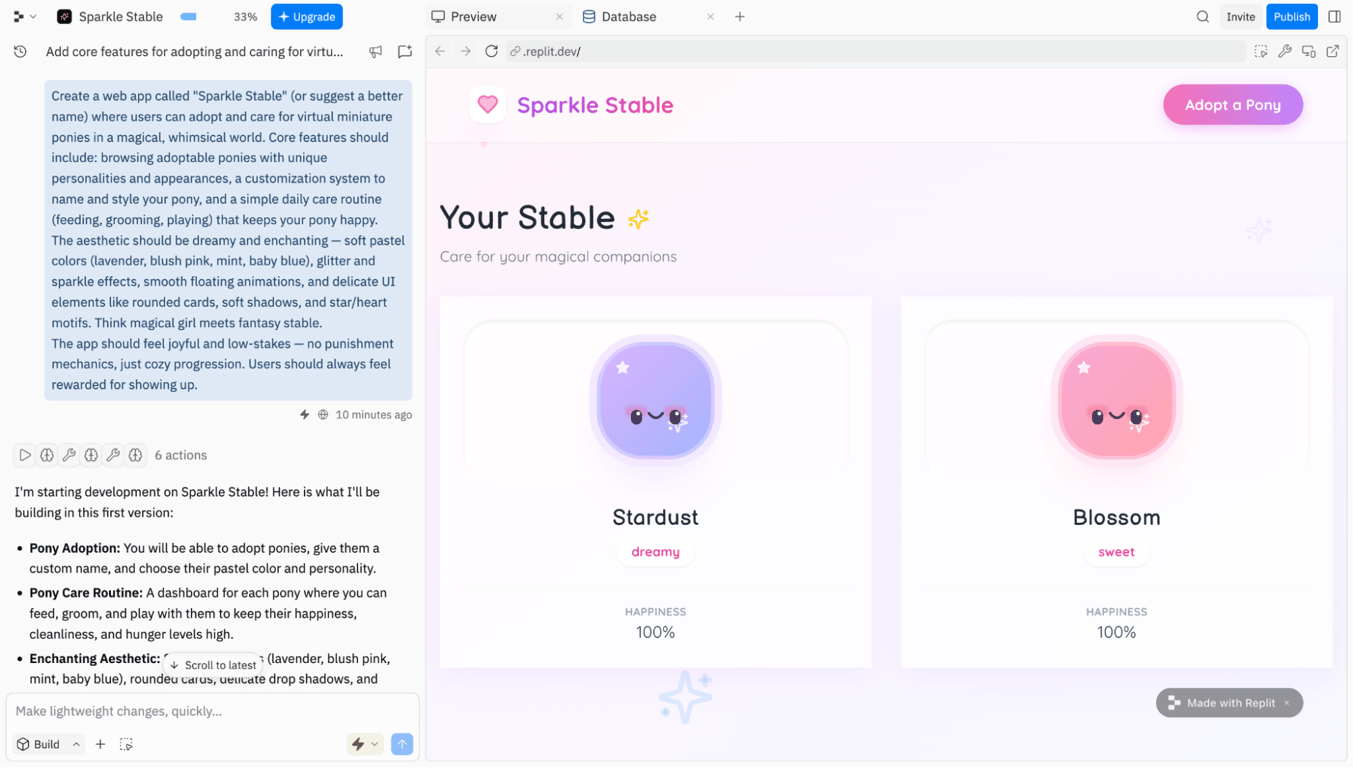Screen dimensions: 1353x768
Task: Switch to the Database tab
Action: (629, 16)
